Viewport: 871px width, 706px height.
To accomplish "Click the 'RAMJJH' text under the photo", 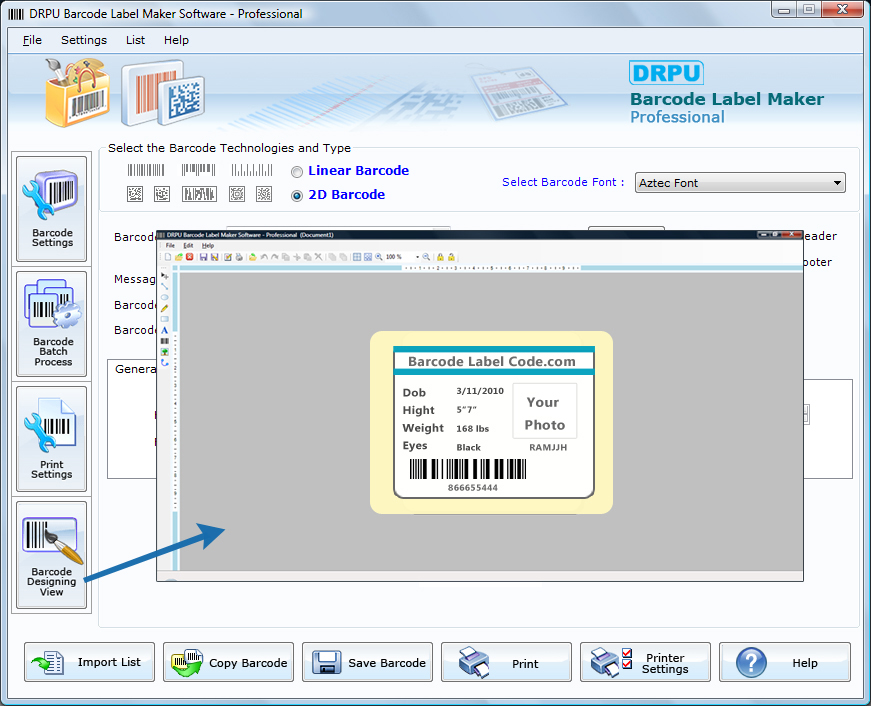I will pos(548,448).
